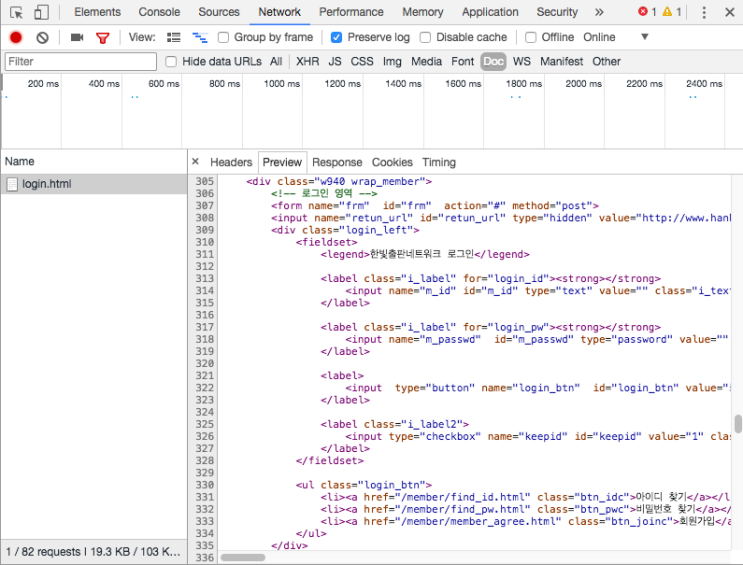Image resolution: width=743 pixels, height=565 pixels.
Task: Open the Performance tab
Action: tap(351, 12)
